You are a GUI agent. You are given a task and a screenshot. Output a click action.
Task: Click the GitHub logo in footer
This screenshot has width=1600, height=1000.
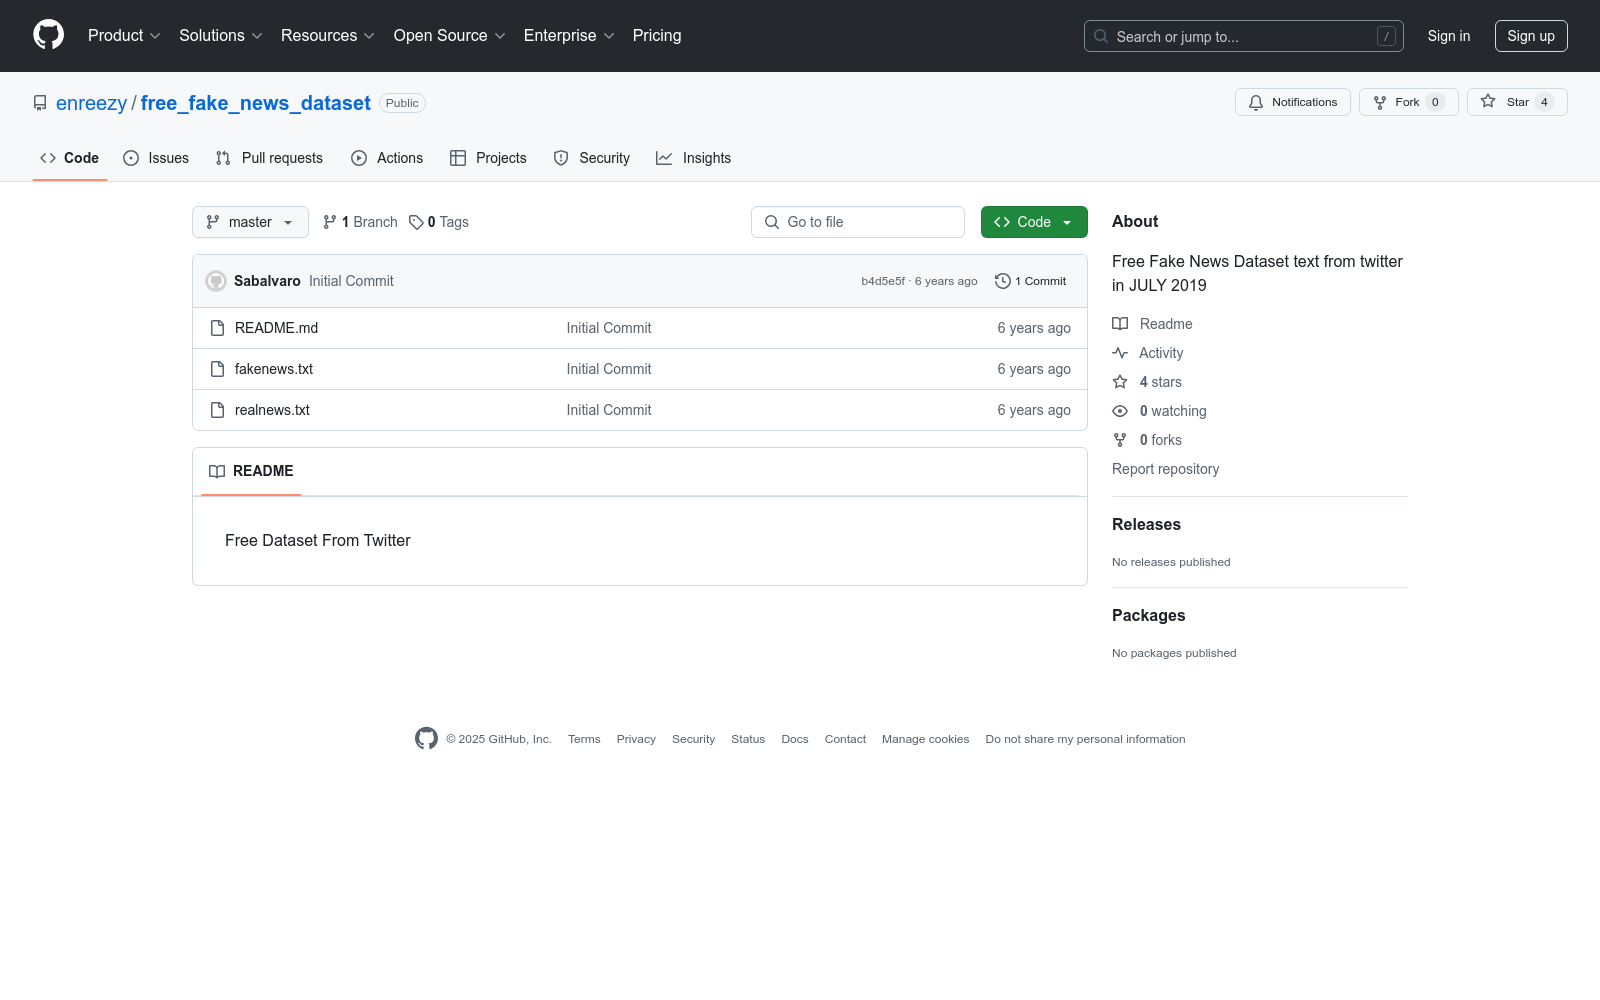point(426,739)
